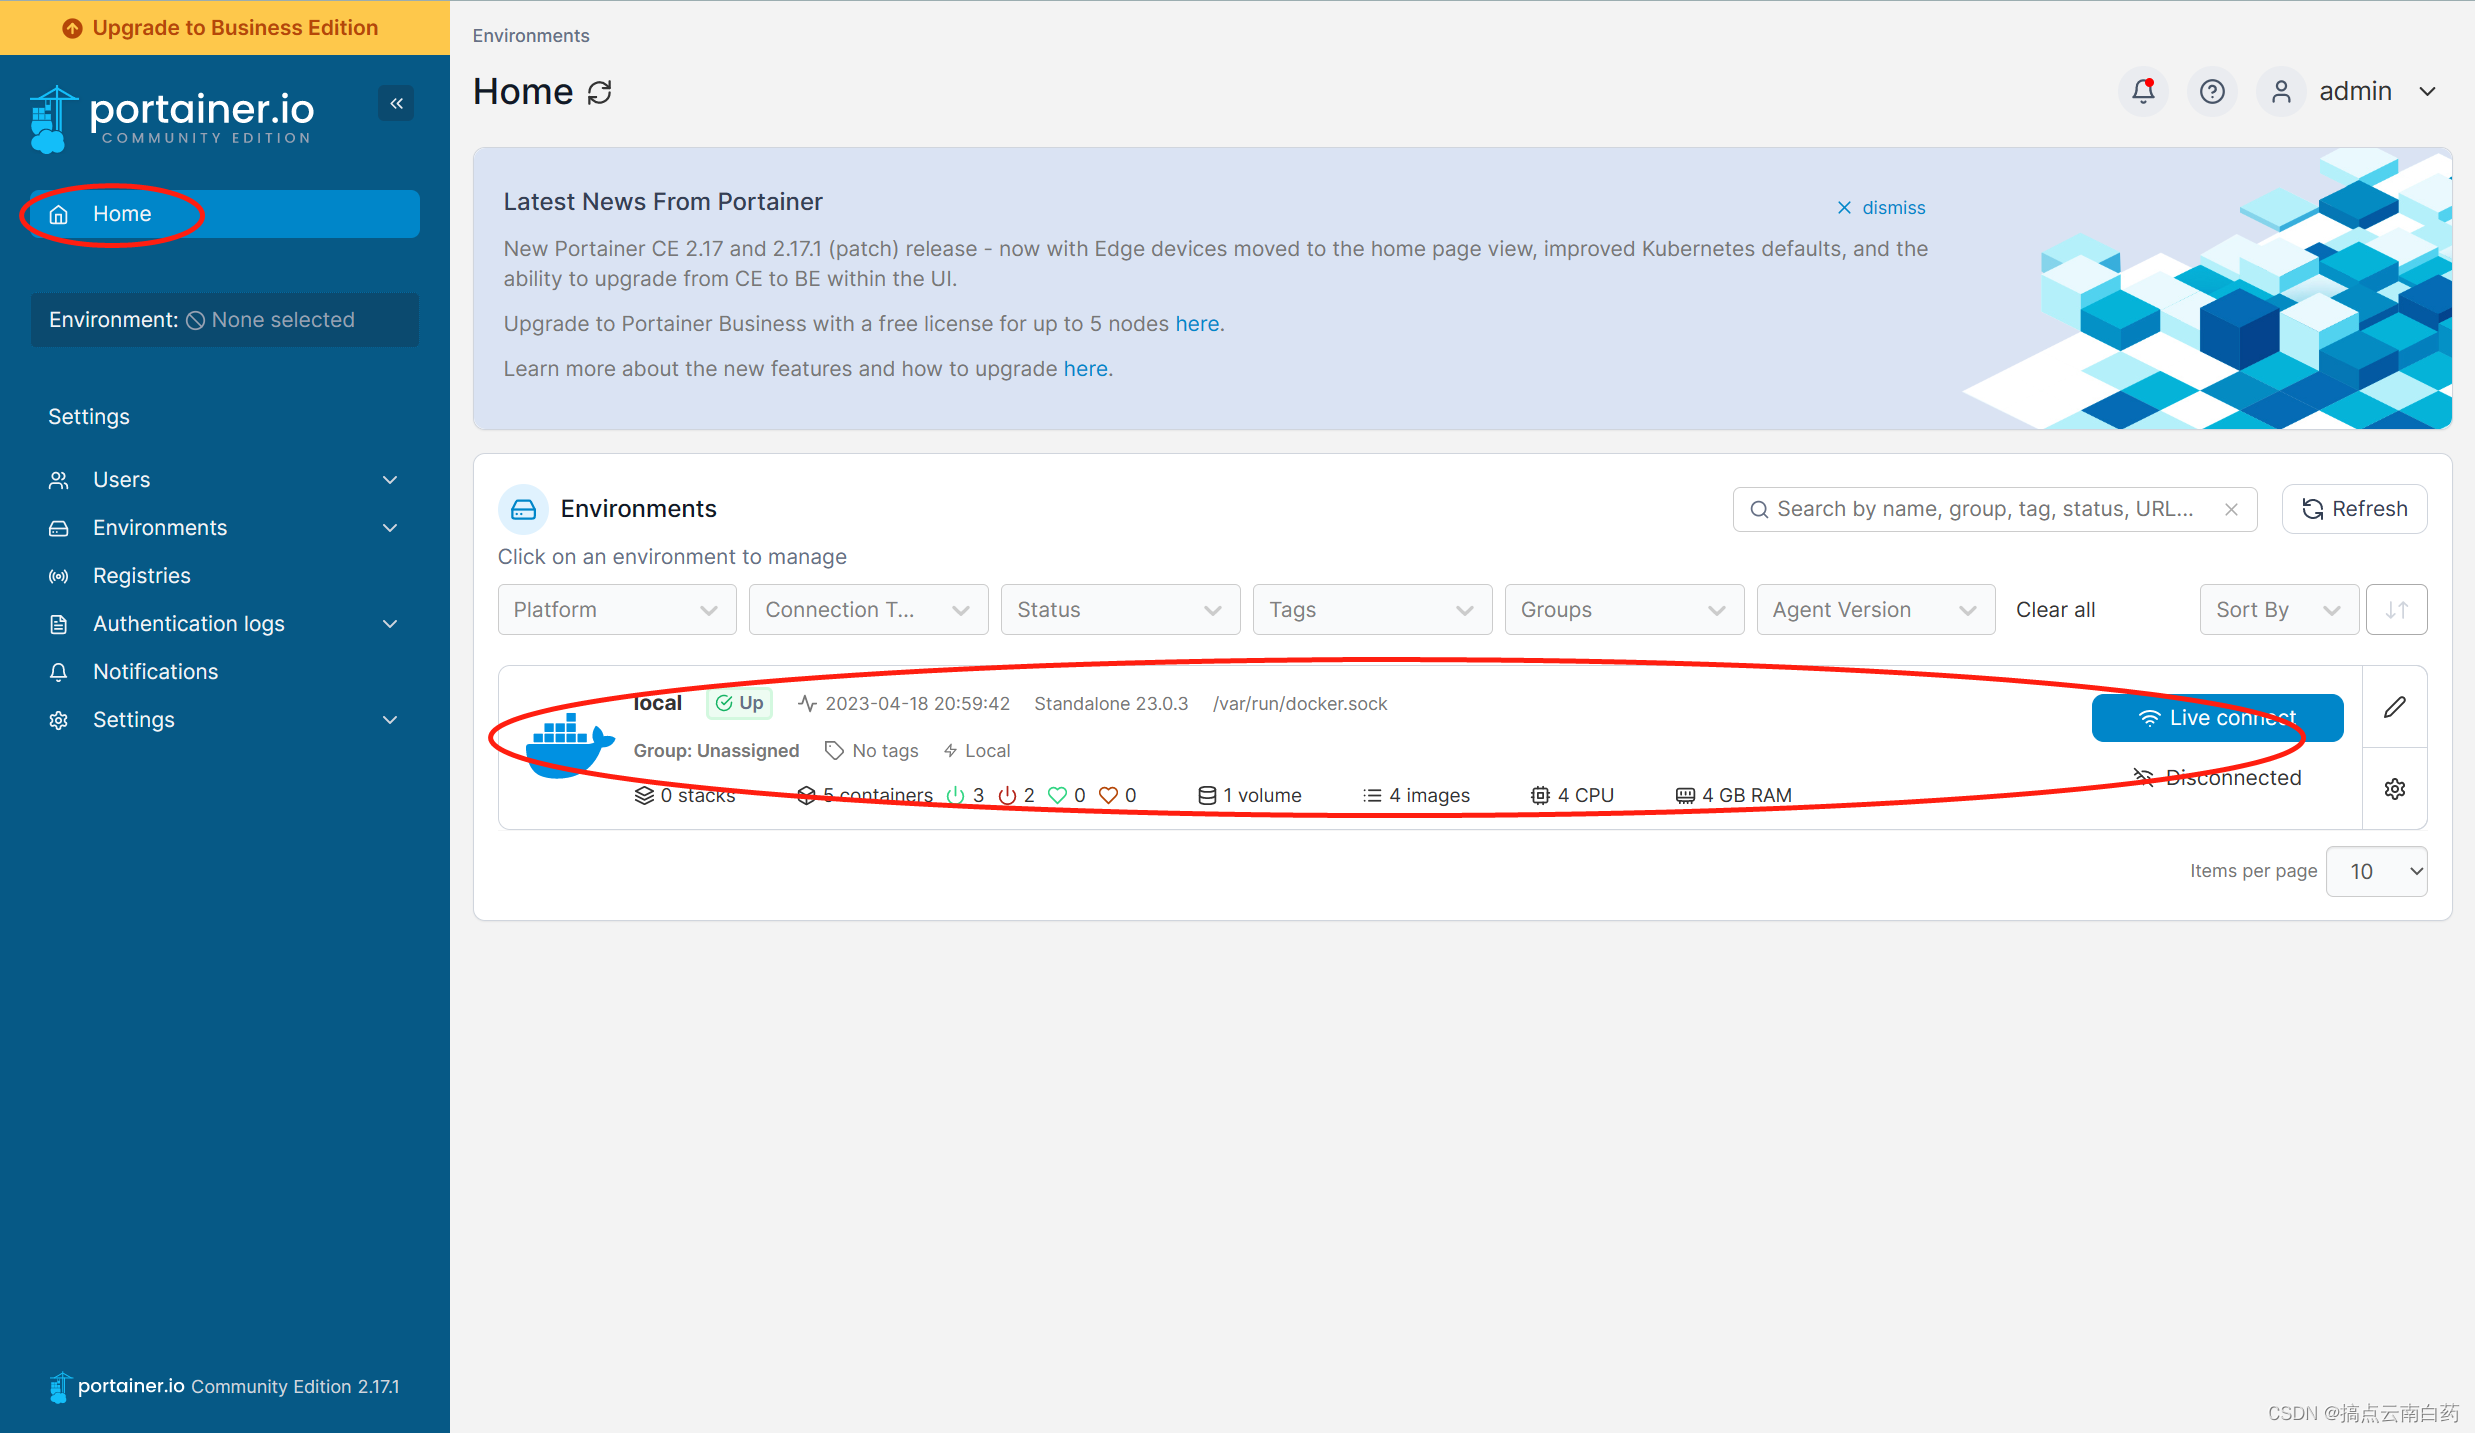Click the Environments panel header icon
Screen dimensions: 2475x1433
click(523, 509)
